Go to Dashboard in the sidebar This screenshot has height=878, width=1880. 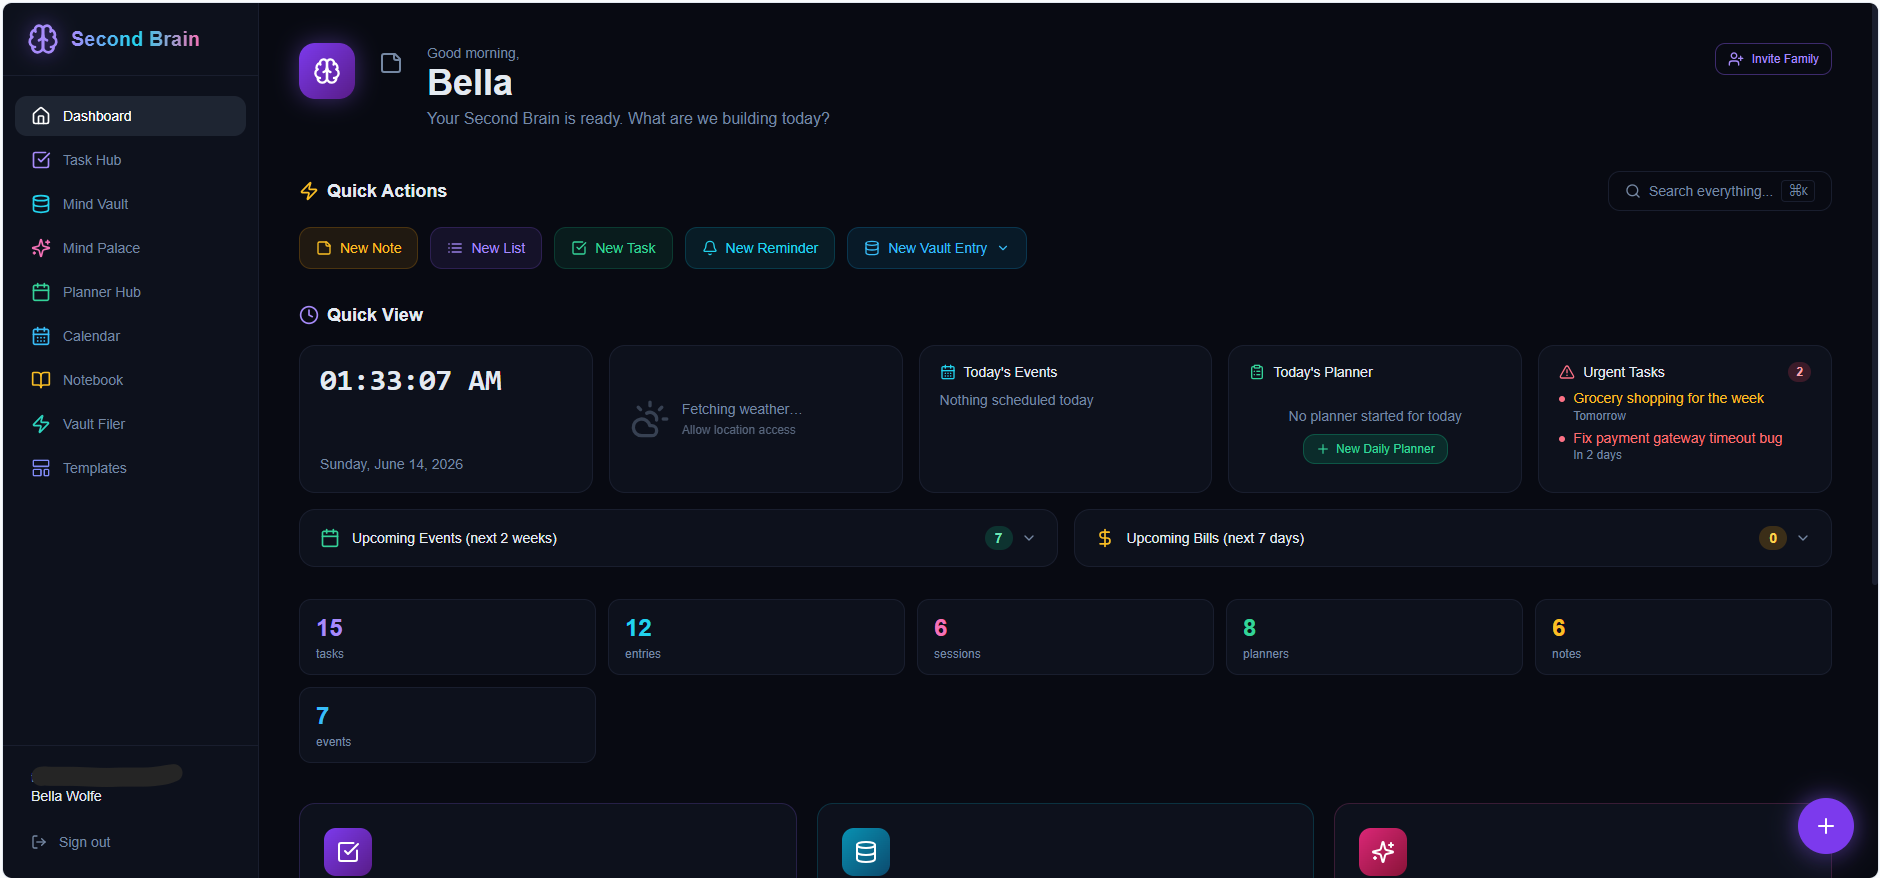pyautogui.click(x=130, y=116)
